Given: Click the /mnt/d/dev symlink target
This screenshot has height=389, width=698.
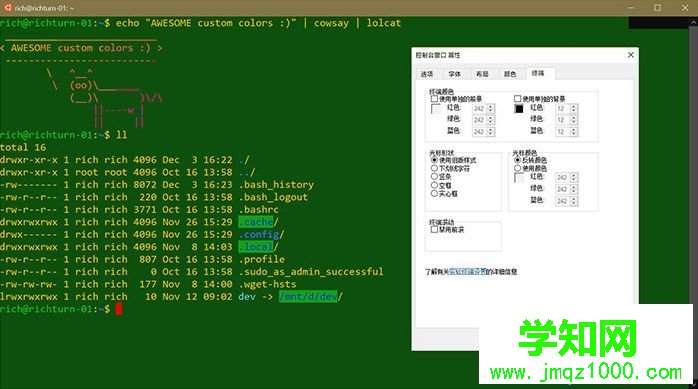Looking at the screenshot, I should (x=308, y=296).
